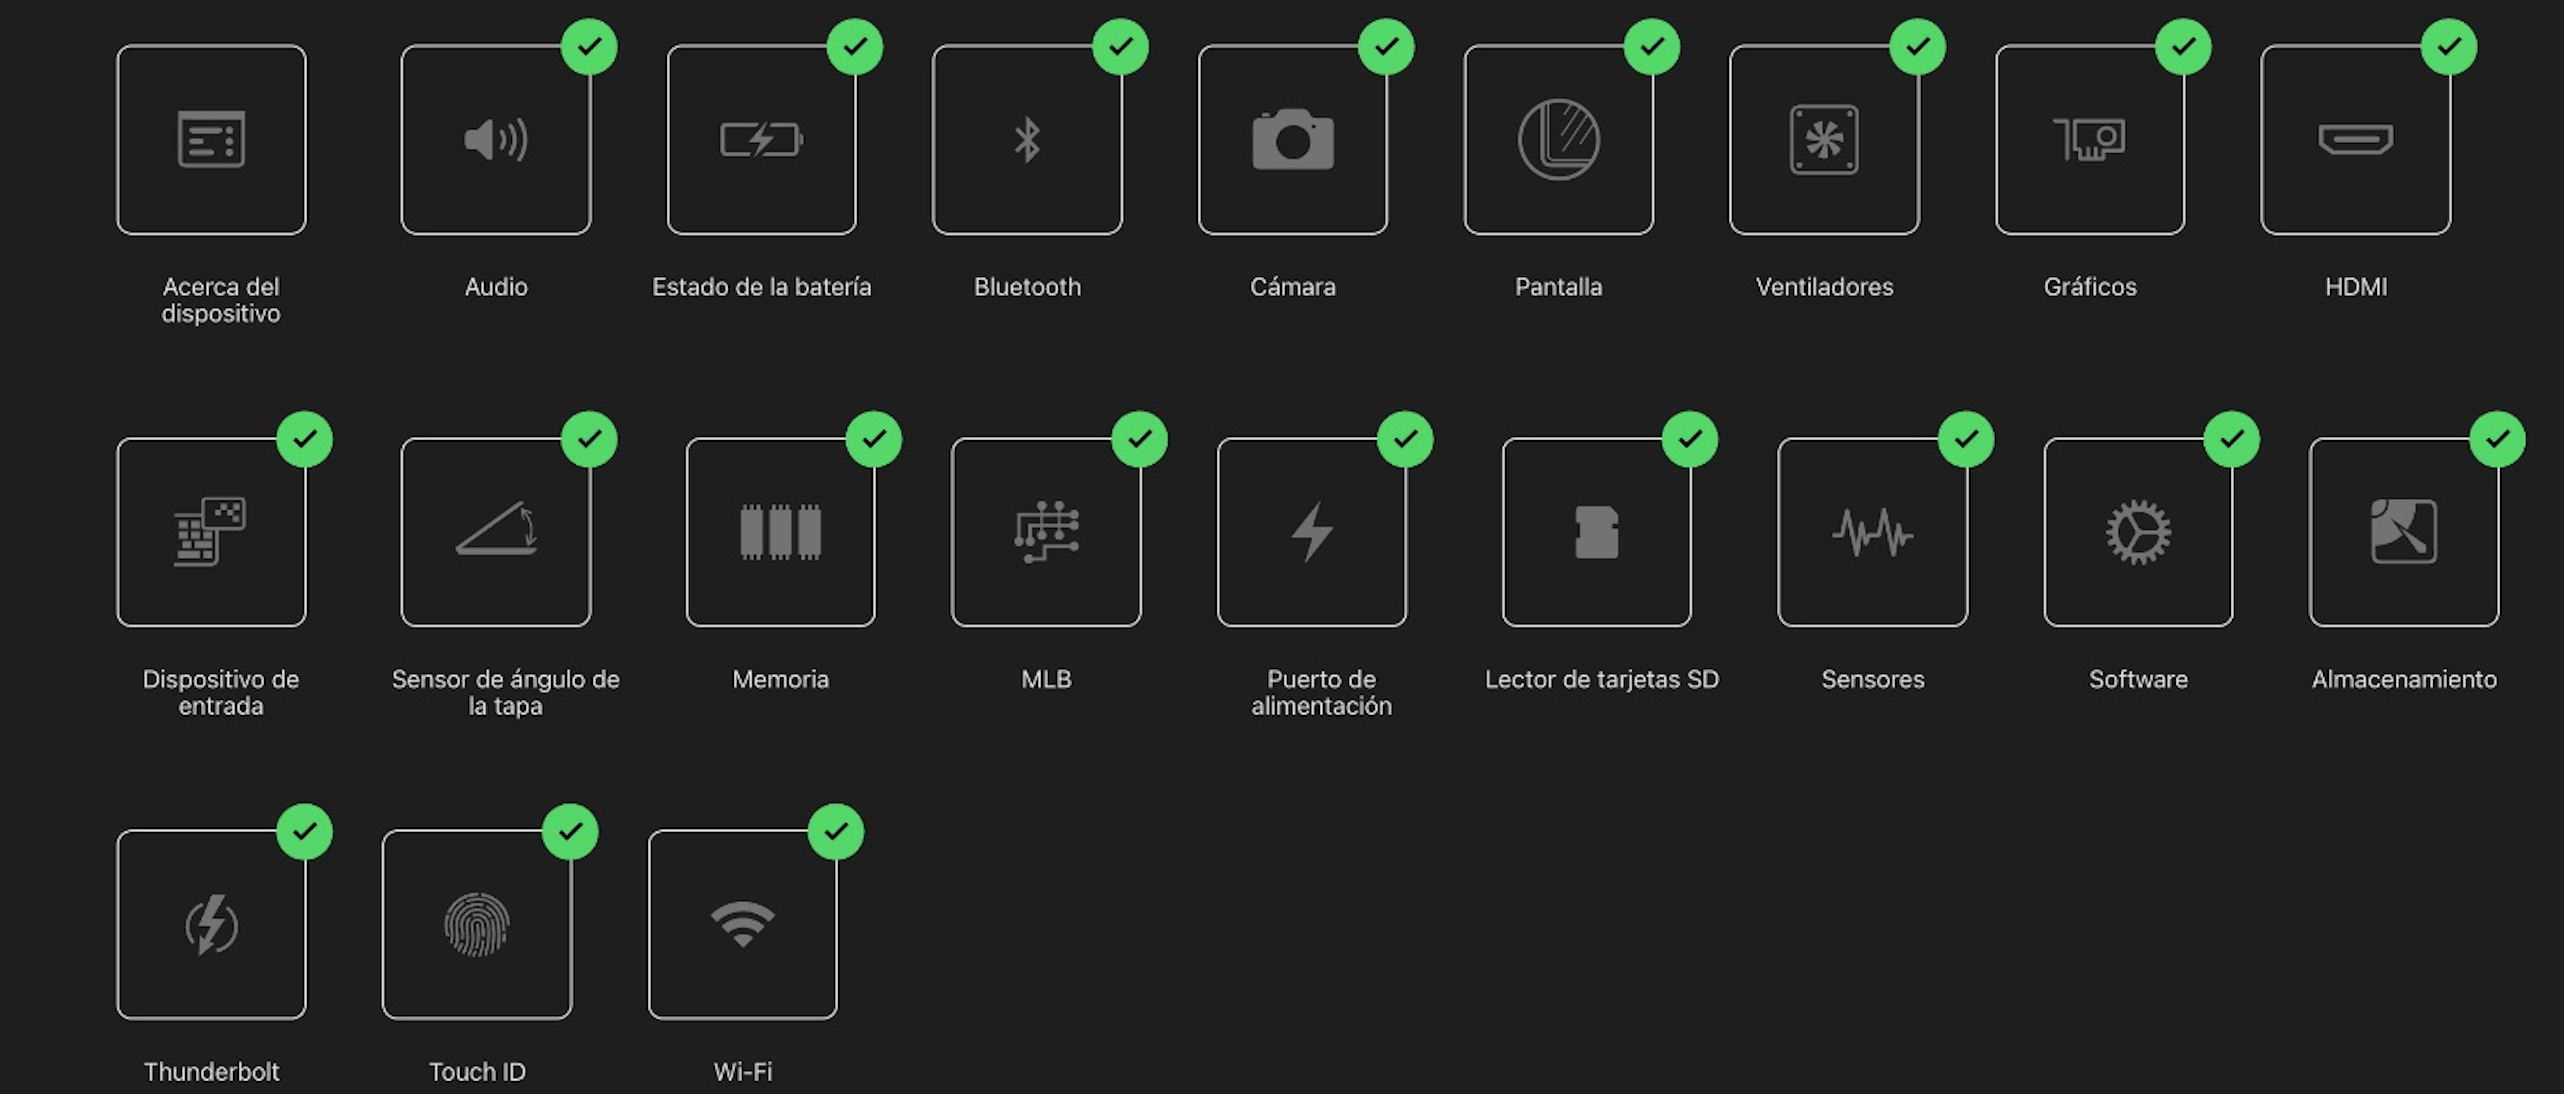The image size is (2564, 1094).
Task: Select the HDMI port icon
Action: tap(2355, 140)
